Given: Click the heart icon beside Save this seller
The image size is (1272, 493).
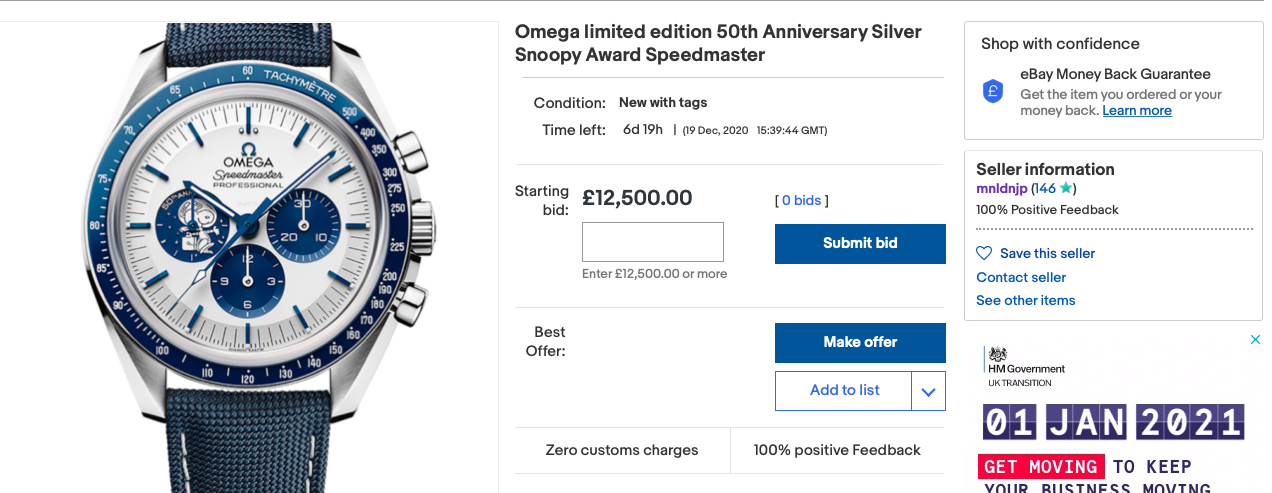Looking at the screenshot, I should point(984,253).
